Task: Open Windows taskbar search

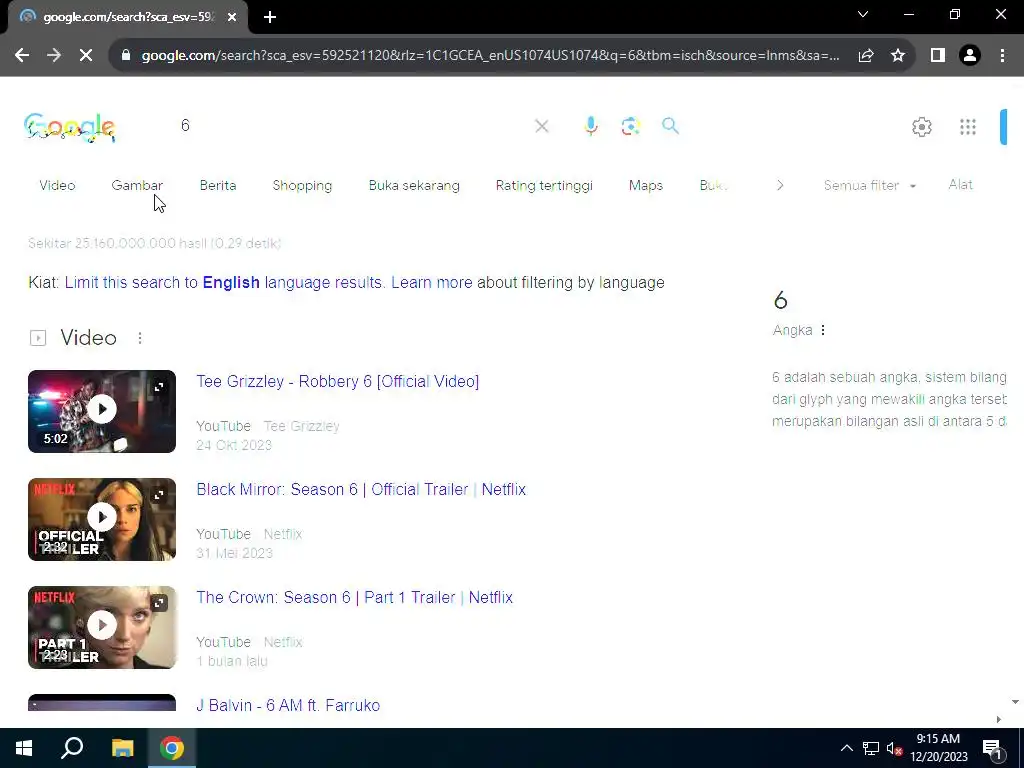Action: pos(72,748)
